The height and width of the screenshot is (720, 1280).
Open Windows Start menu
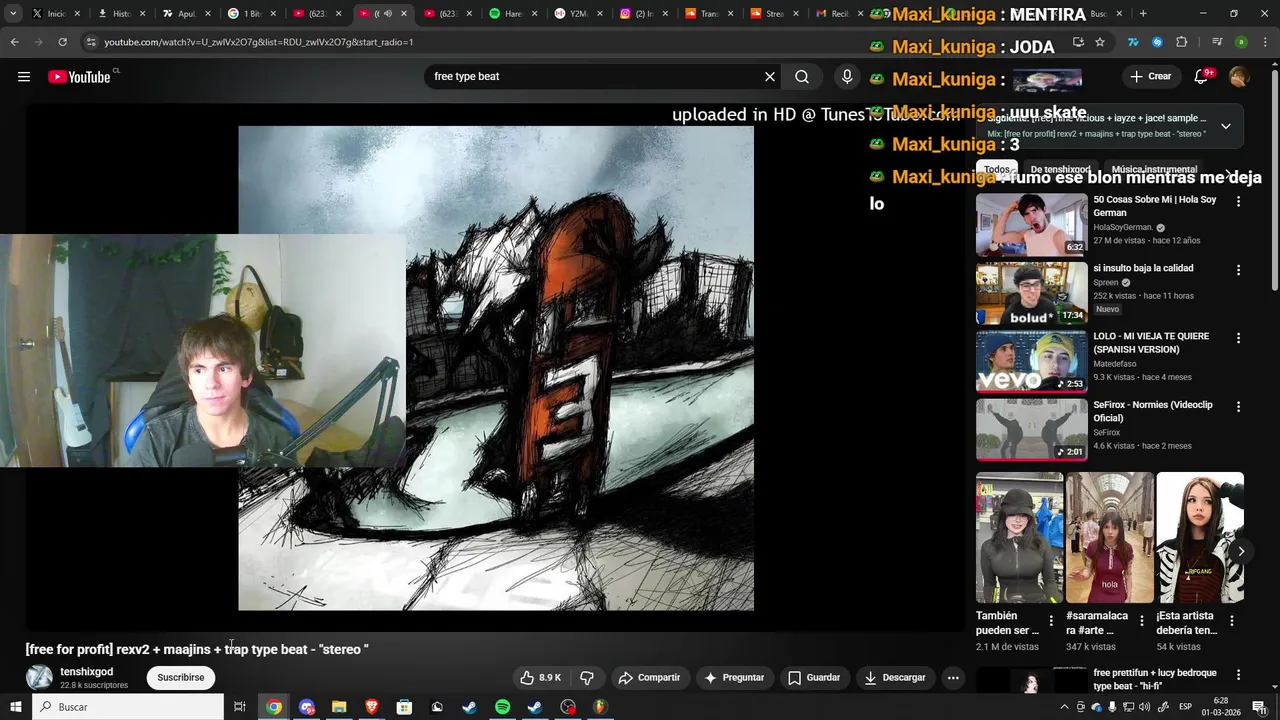coord(16,707)
